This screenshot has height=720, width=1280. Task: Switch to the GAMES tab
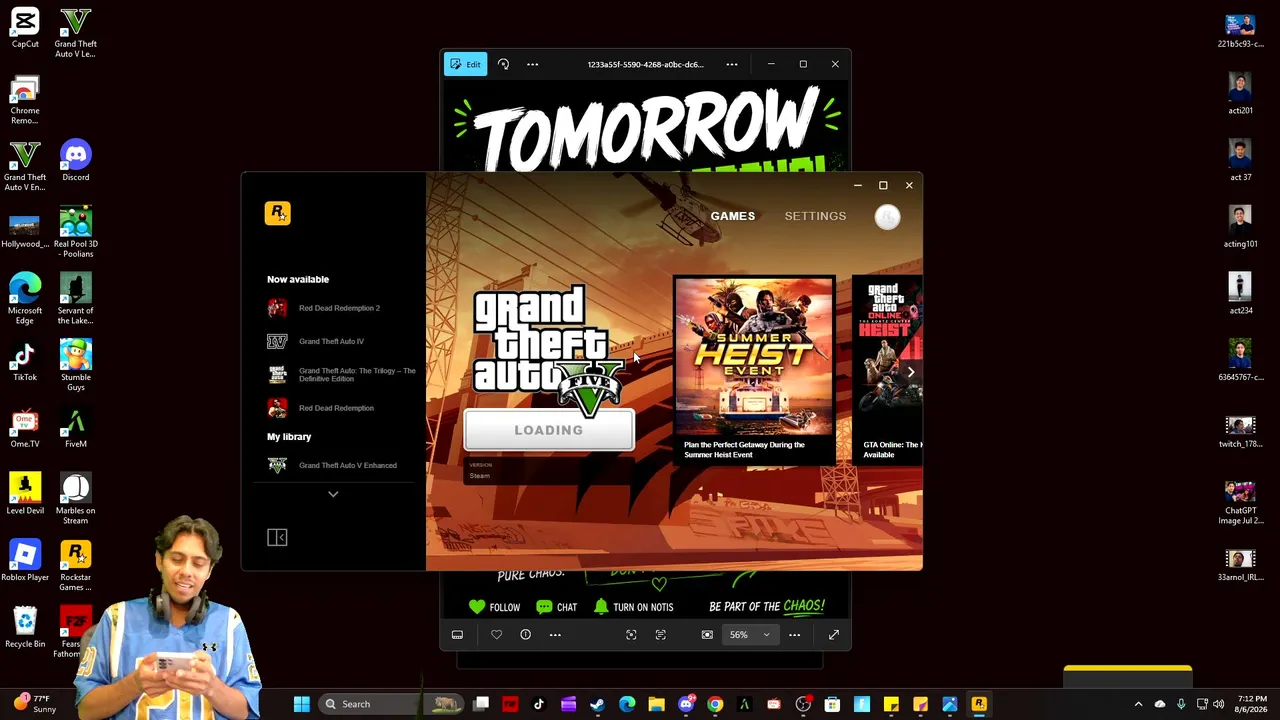(x=733, y=216)
